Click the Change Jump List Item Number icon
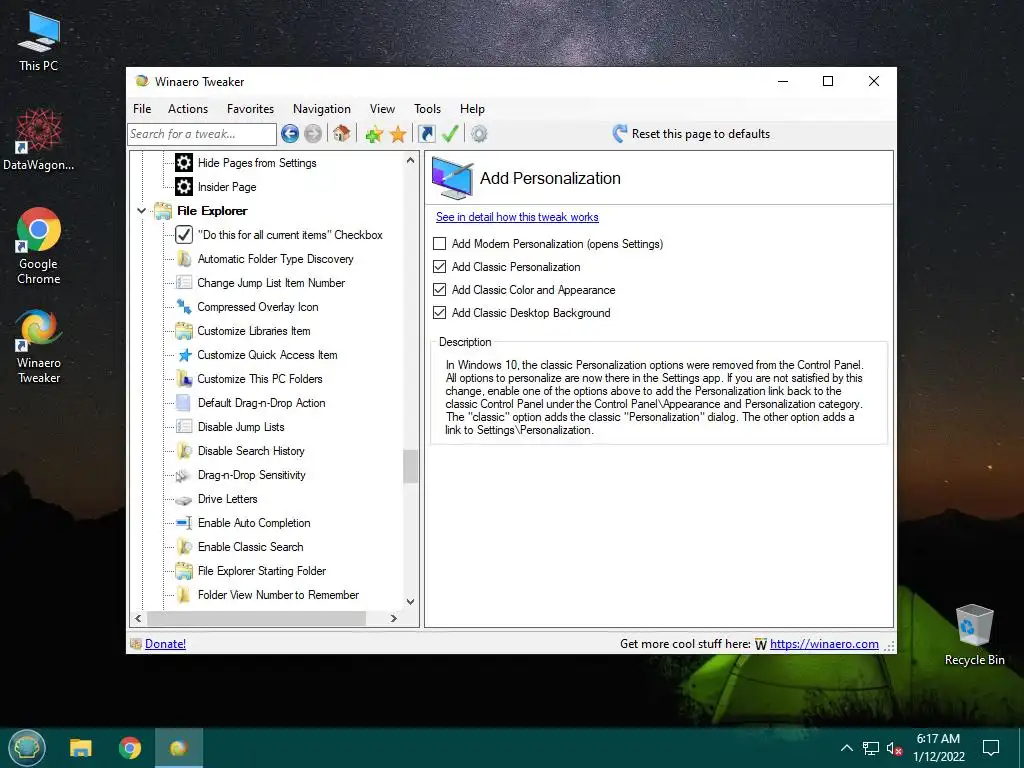The width and height of the screenshot is (1024, 768). [184, 283]
